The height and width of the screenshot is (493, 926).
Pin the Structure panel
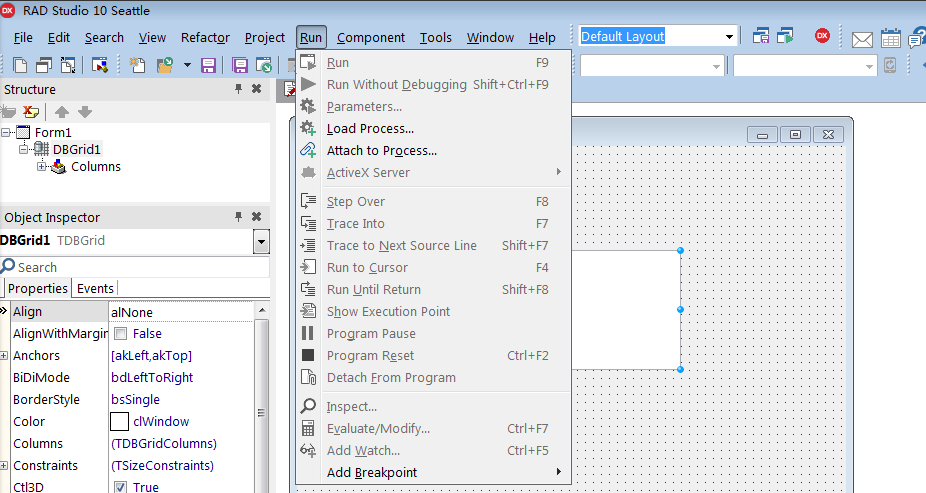(x=239, y=89)
